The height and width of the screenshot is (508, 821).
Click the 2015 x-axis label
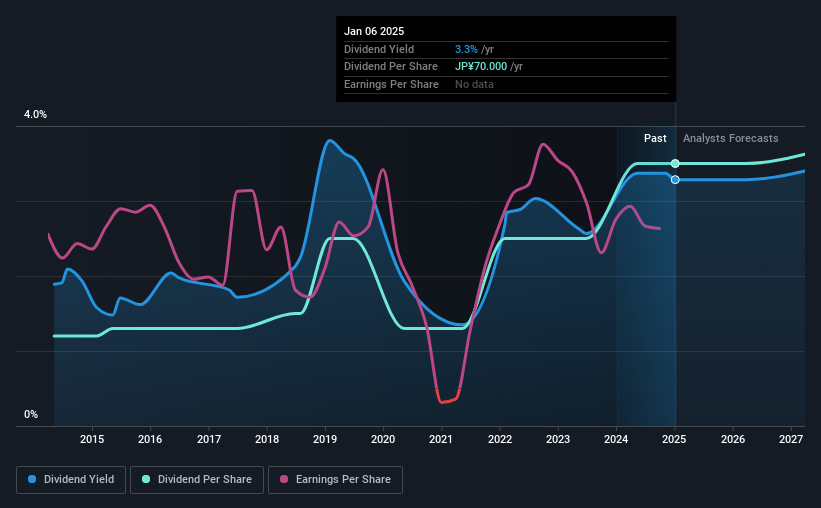click(92, 439)
